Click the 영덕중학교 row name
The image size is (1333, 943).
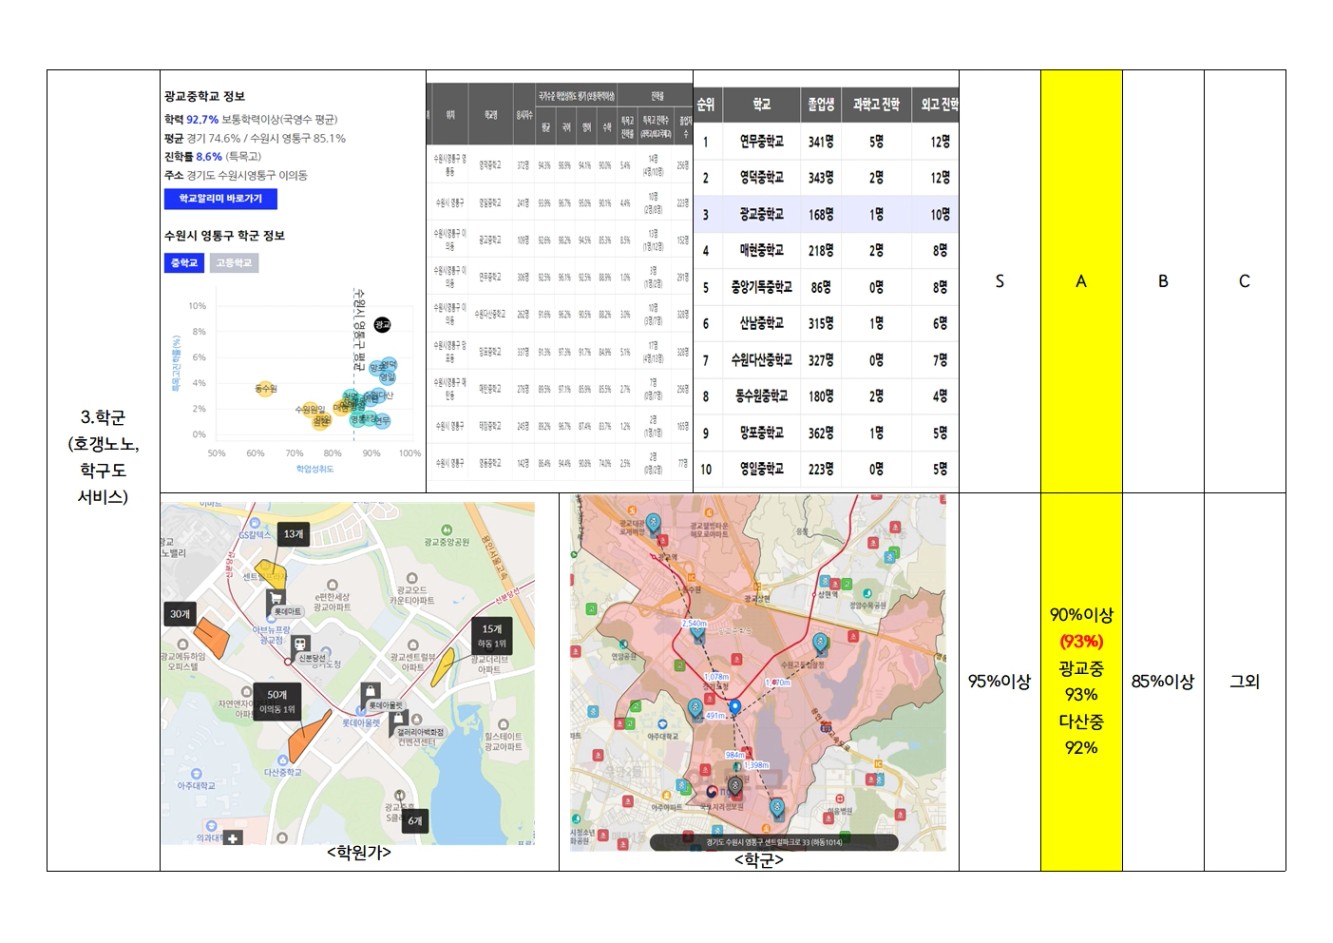[x=762, y=178]
